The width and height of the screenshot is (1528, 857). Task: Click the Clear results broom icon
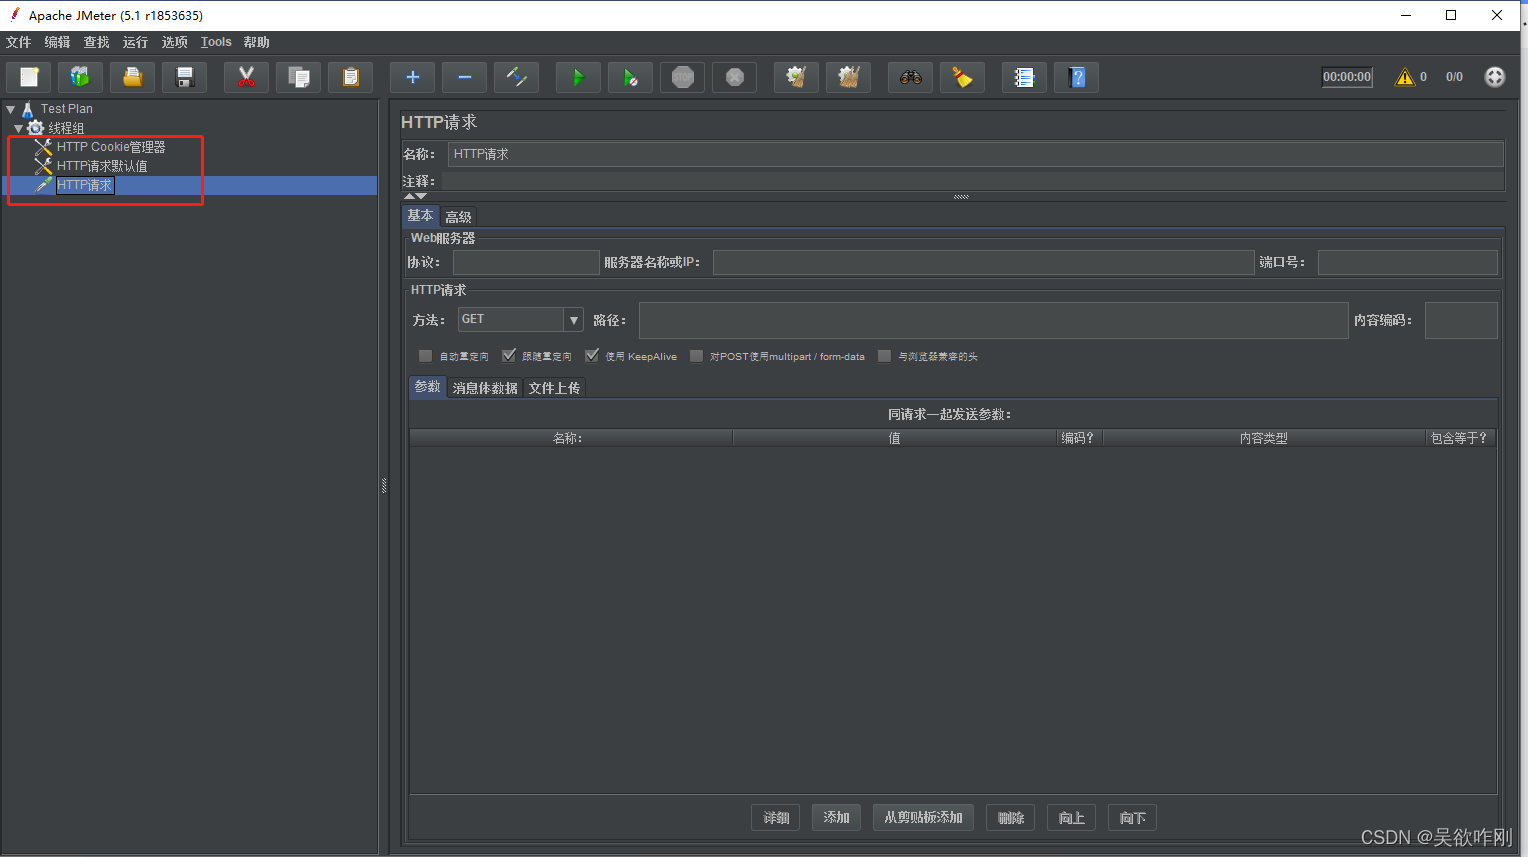(796, 77)
